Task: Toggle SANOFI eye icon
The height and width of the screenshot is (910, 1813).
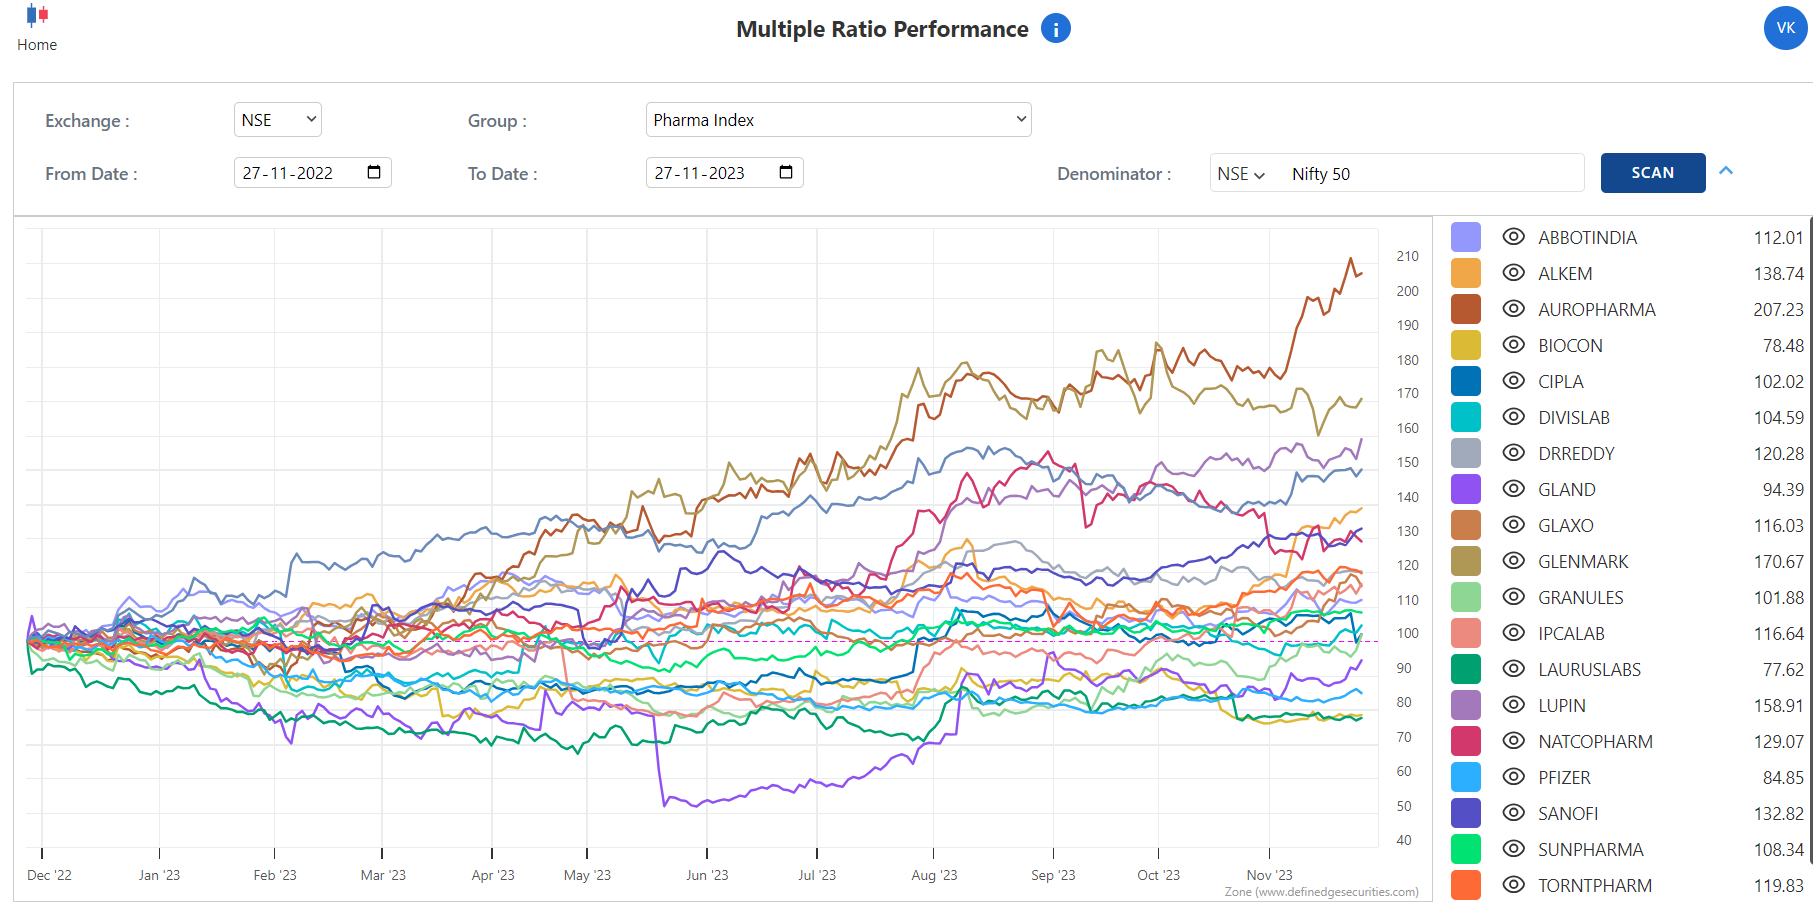Action: tap(1514, 813)
